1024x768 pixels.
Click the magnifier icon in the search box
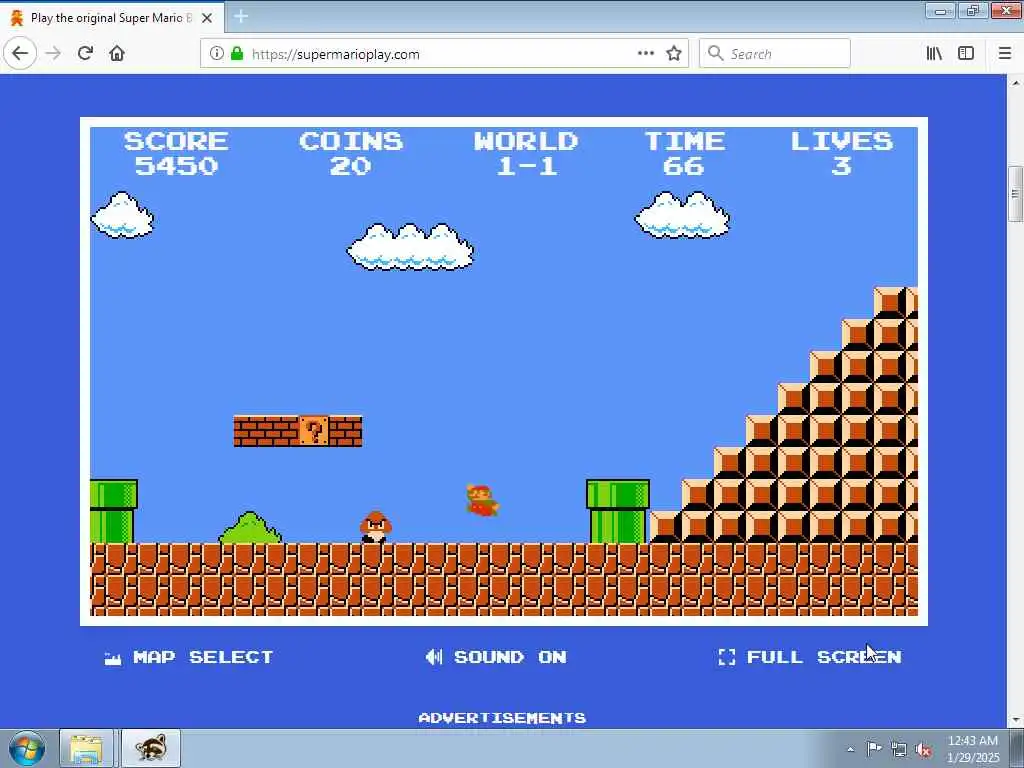pos(716,54)
